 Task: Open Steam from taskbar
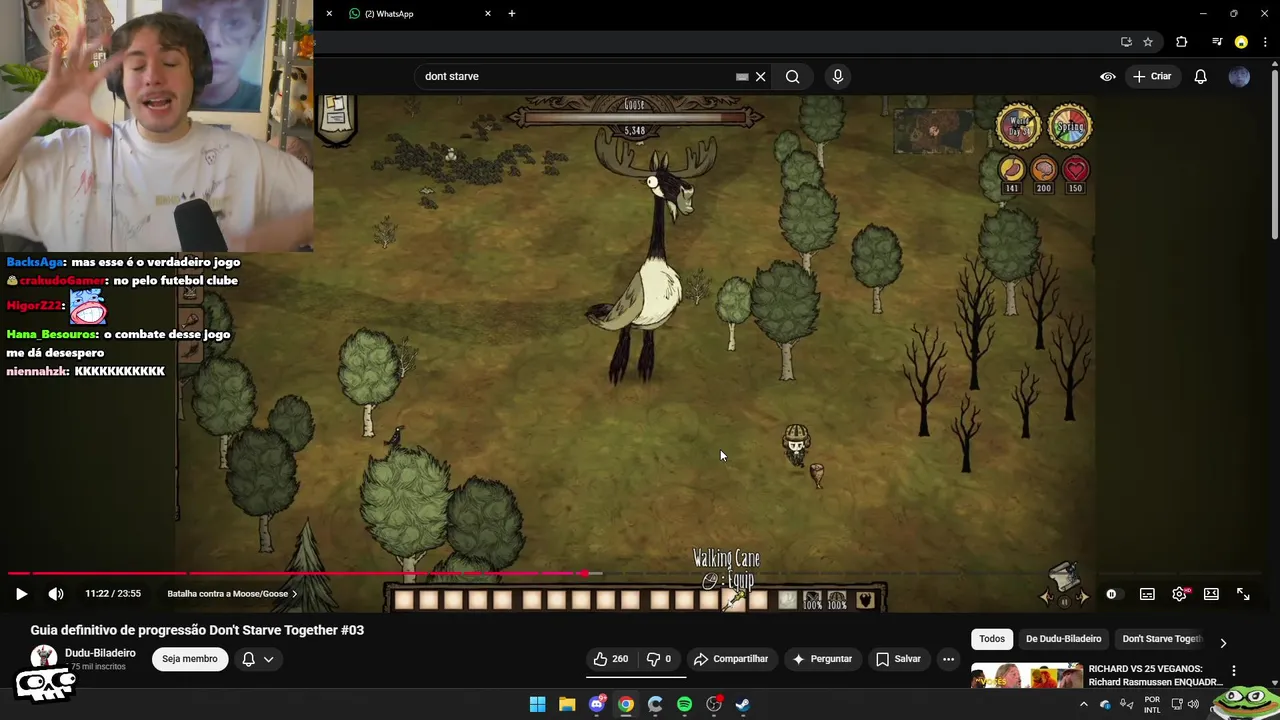click(743, 704)
